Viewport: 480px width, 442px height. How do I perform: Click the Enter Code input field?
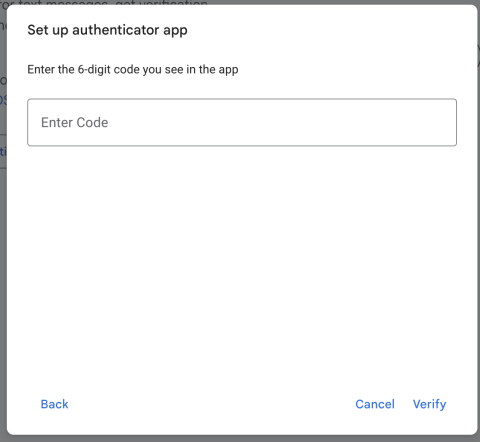[x=242, y=122]
